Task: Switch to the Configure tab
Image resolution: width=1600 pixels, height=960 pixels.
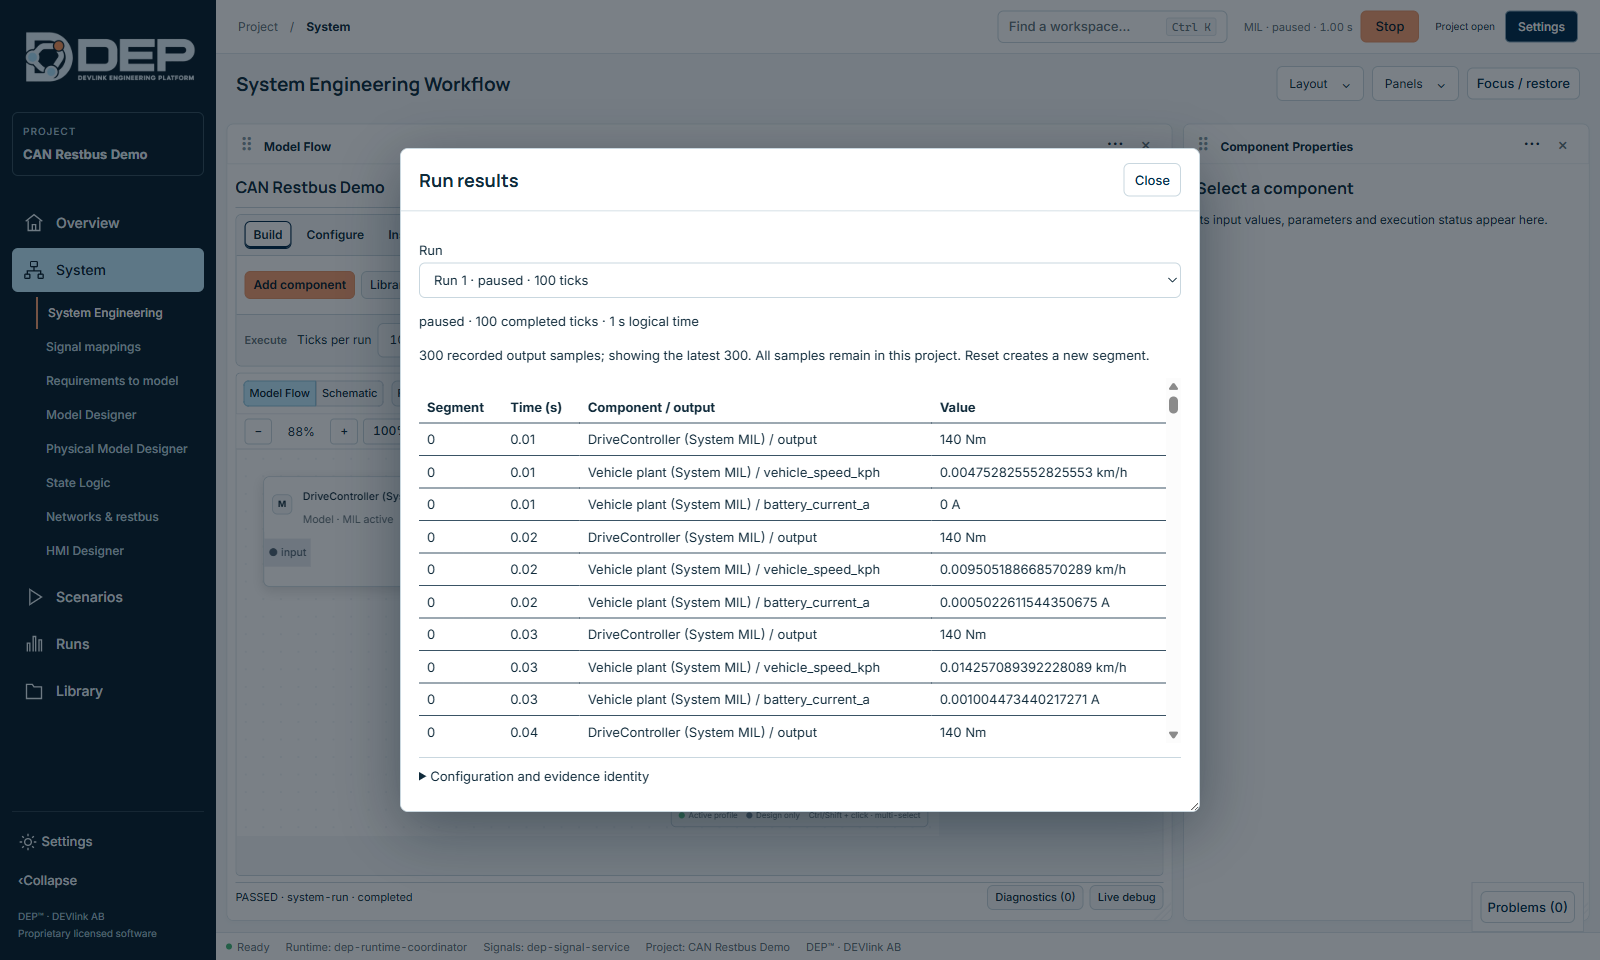Action: coord(335,235)
